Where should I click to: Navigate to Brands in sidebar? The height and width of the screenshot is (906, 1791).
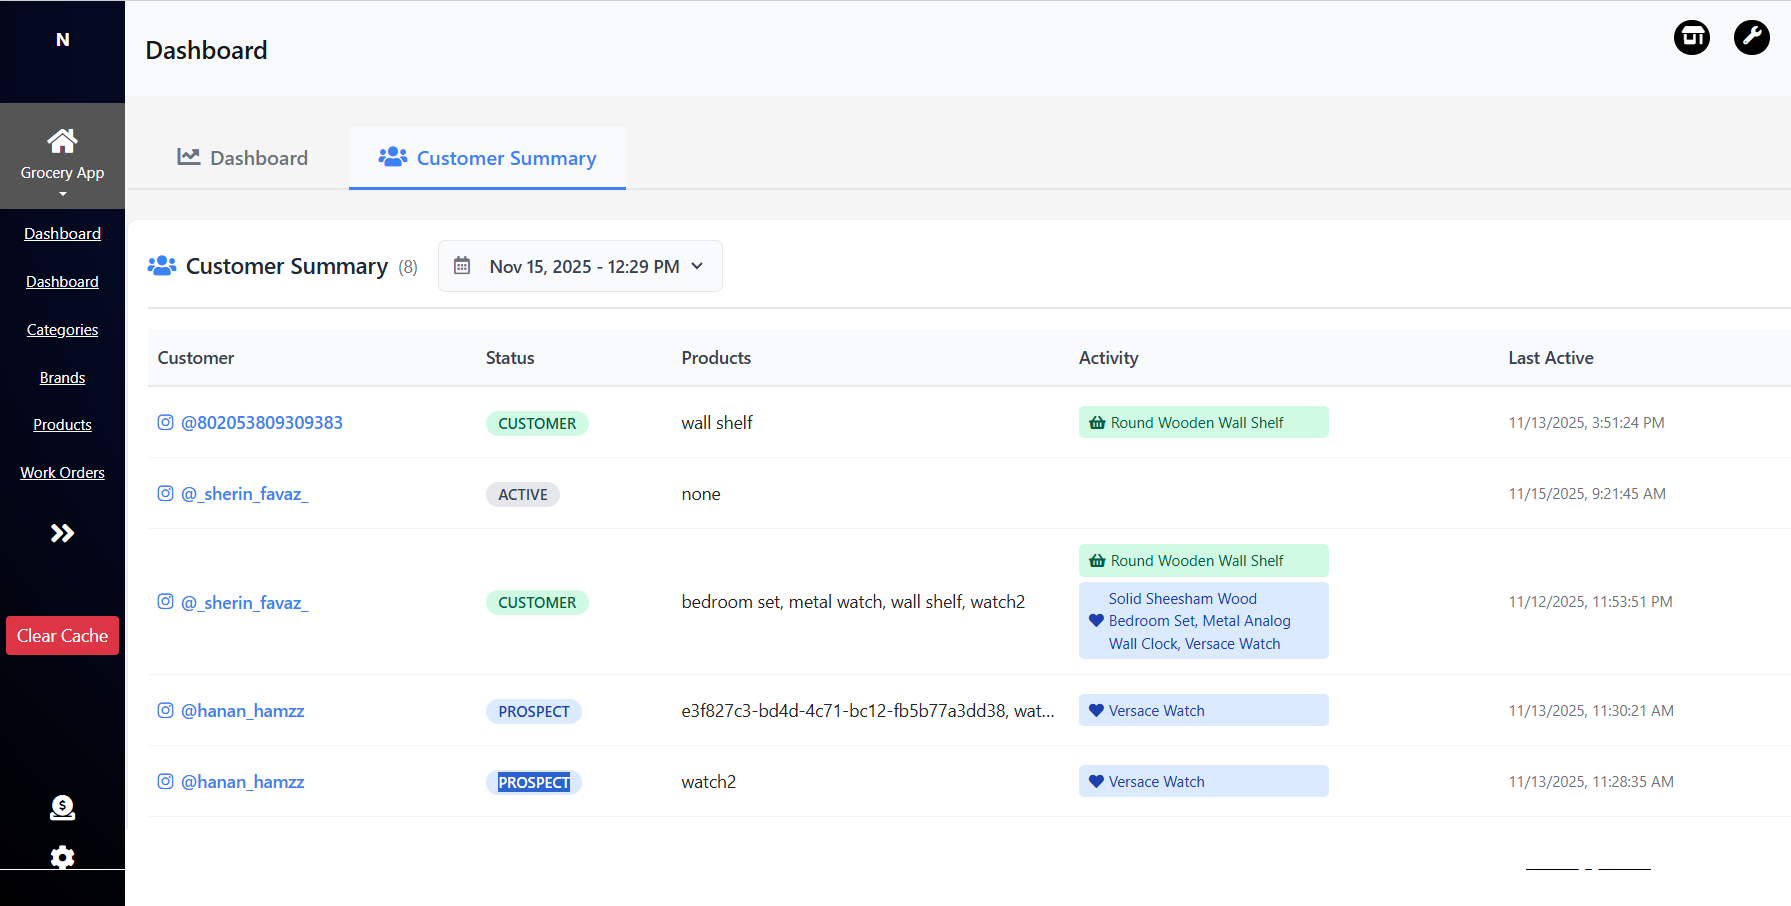[x=62, y=378]
